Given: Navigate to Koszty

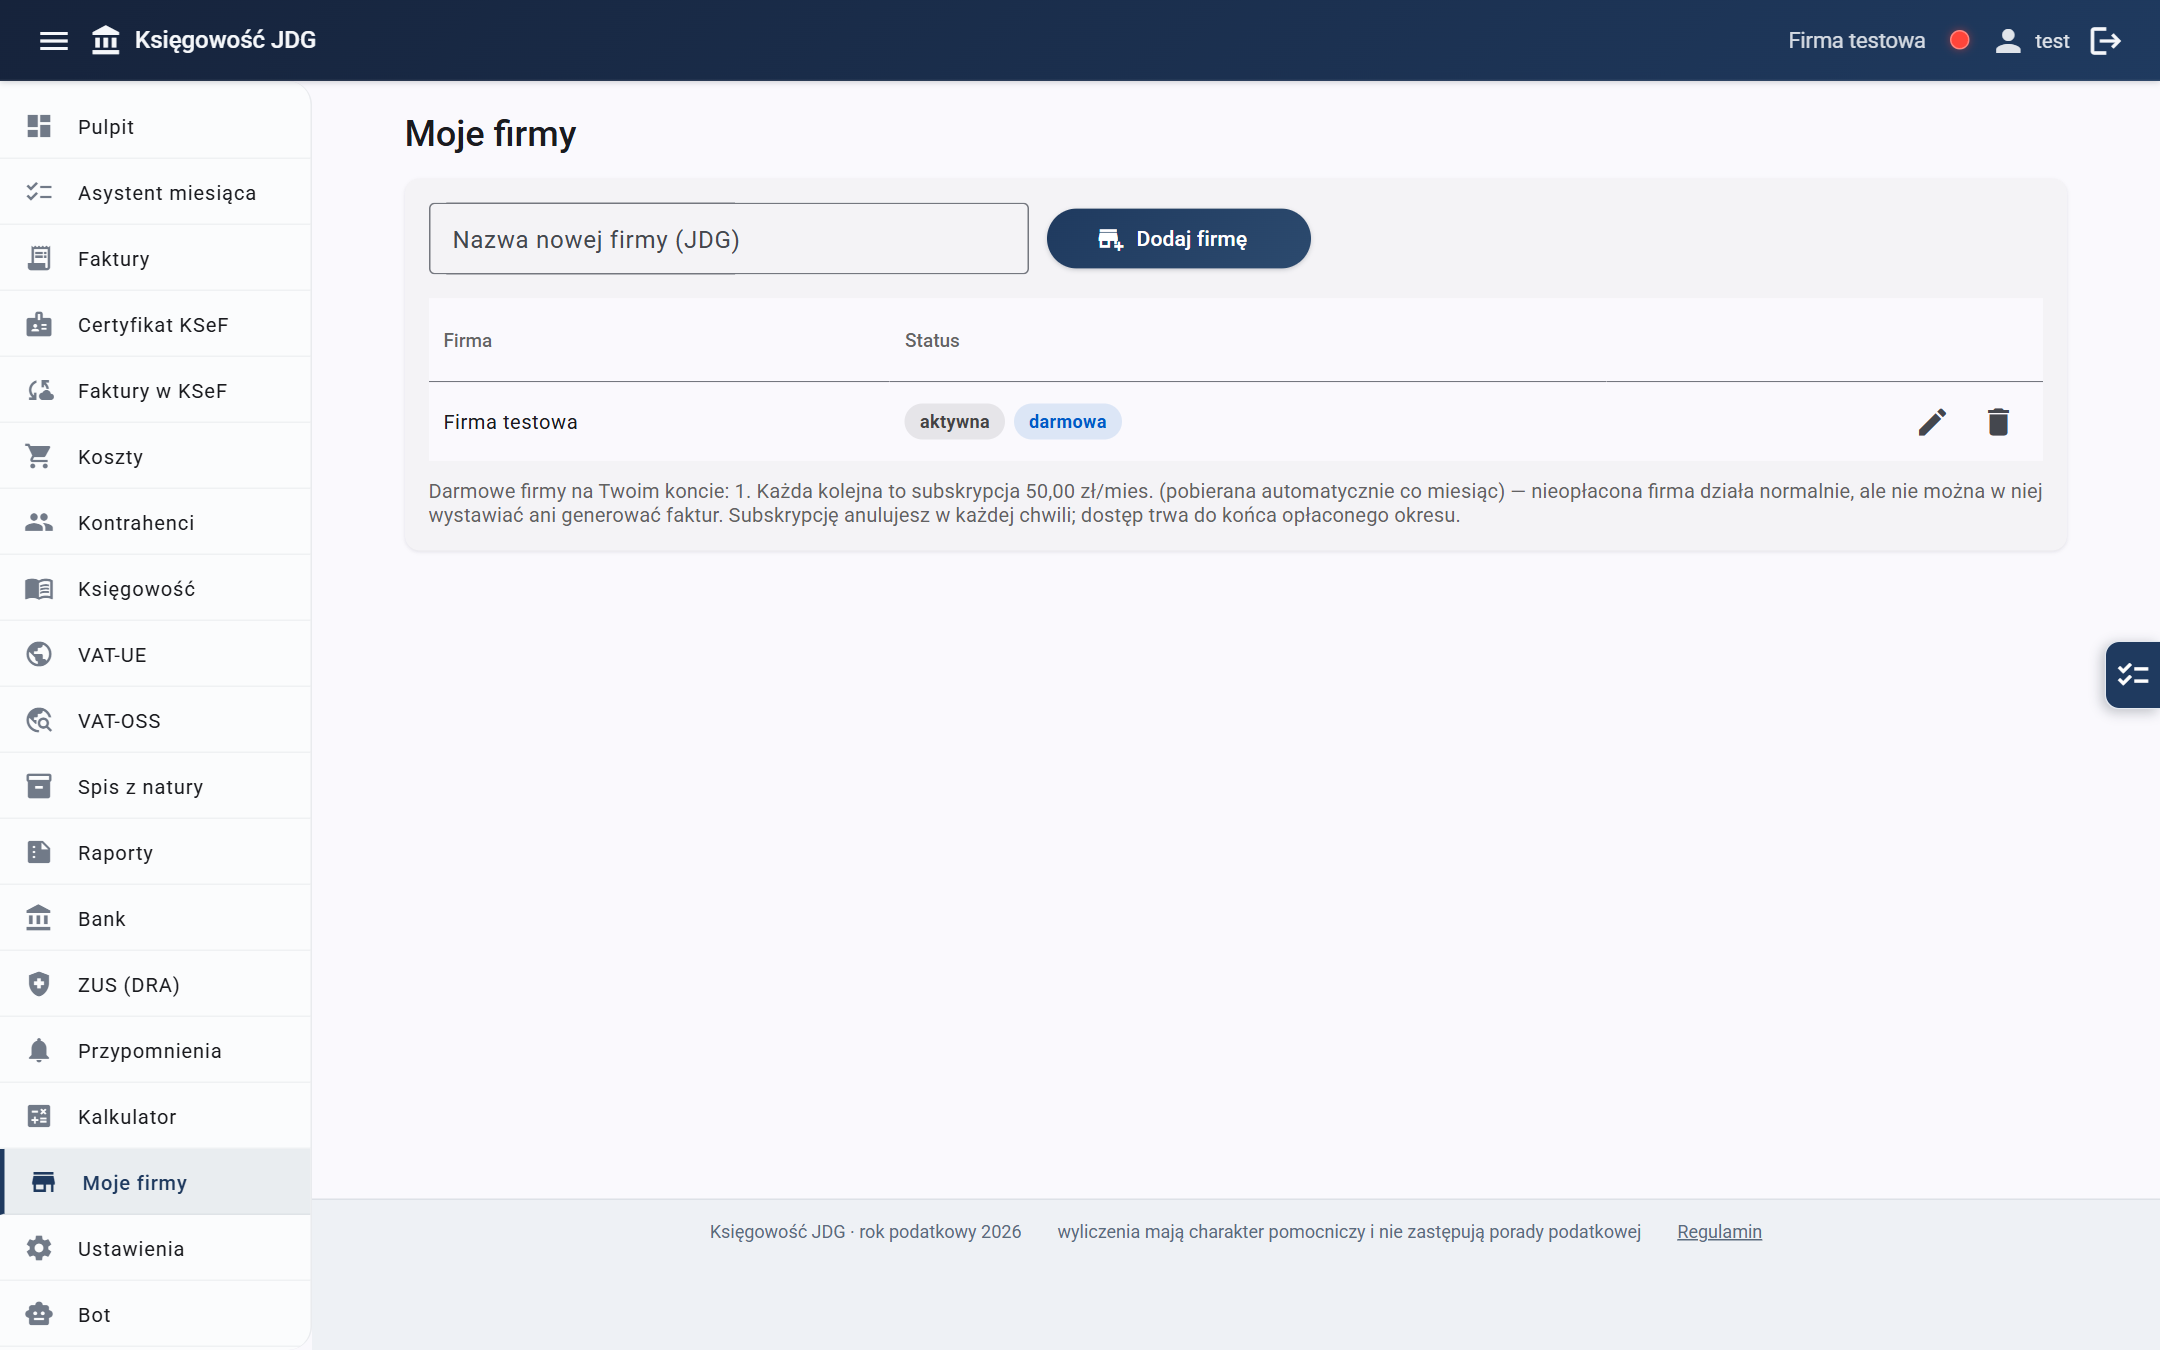Looking at the screenshot, I should pos(156,456).
